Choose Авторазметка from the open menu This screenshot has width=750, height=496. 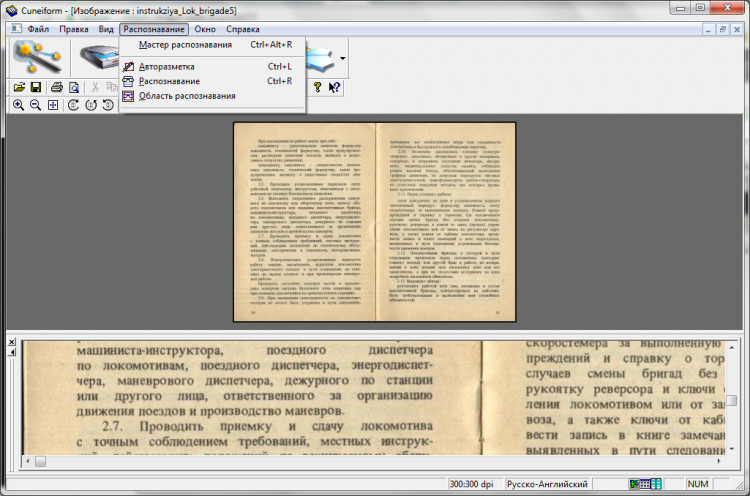(x=169, y=66)
